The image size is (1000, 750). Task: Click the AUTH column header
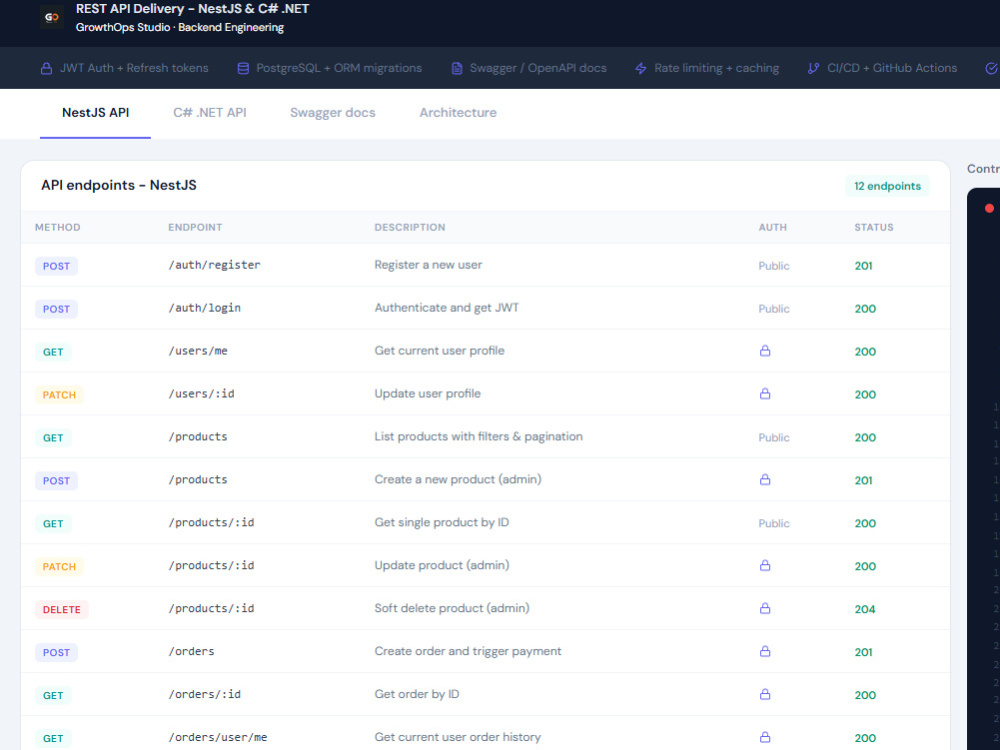tap(772, 227)
